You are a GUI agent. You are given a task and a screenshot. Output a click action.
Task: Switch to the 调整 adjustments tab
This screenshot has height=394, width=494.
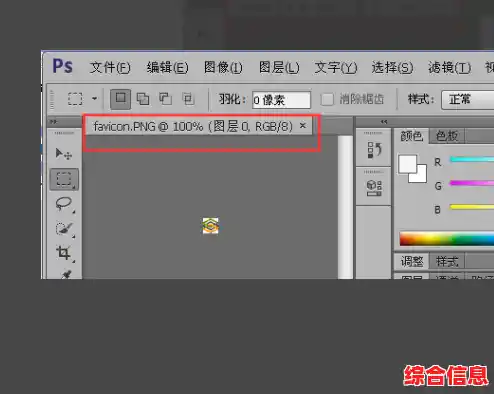[x=412, y=261]
